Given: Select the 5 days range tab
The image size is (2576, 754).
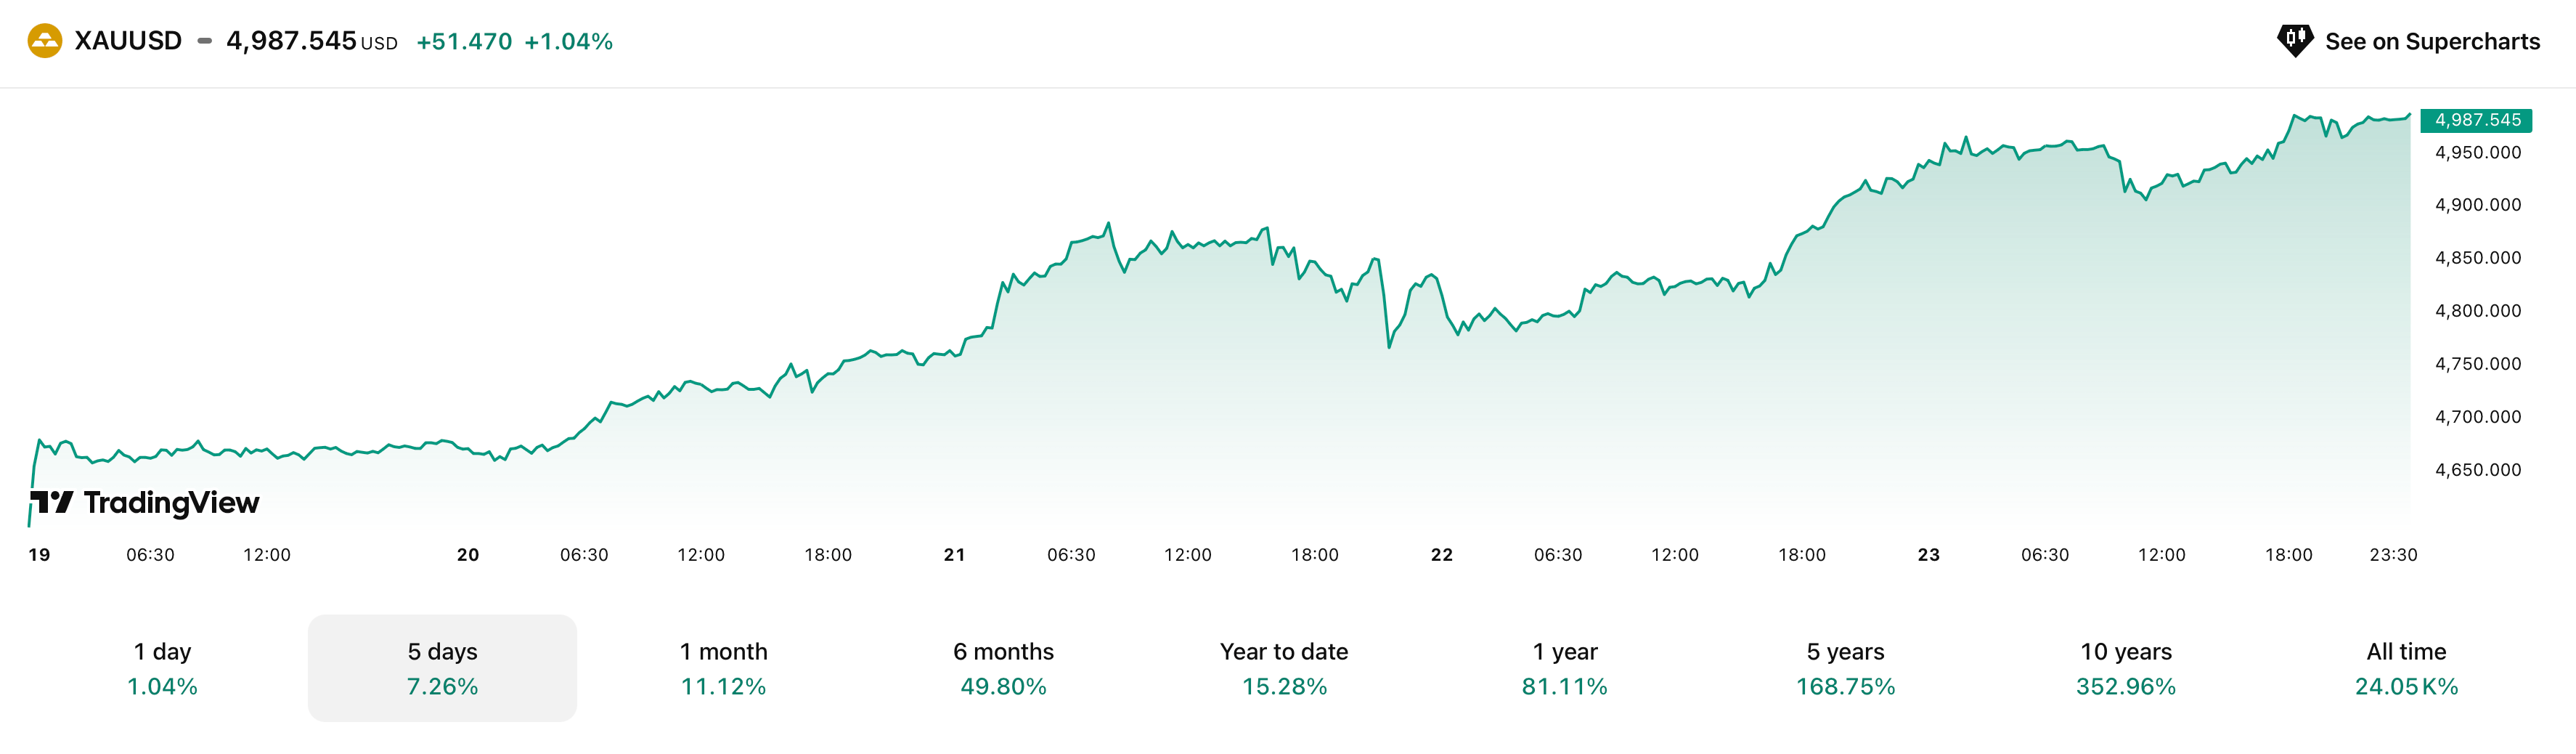Looking at the screenshot, I should (x=442, y=668).
